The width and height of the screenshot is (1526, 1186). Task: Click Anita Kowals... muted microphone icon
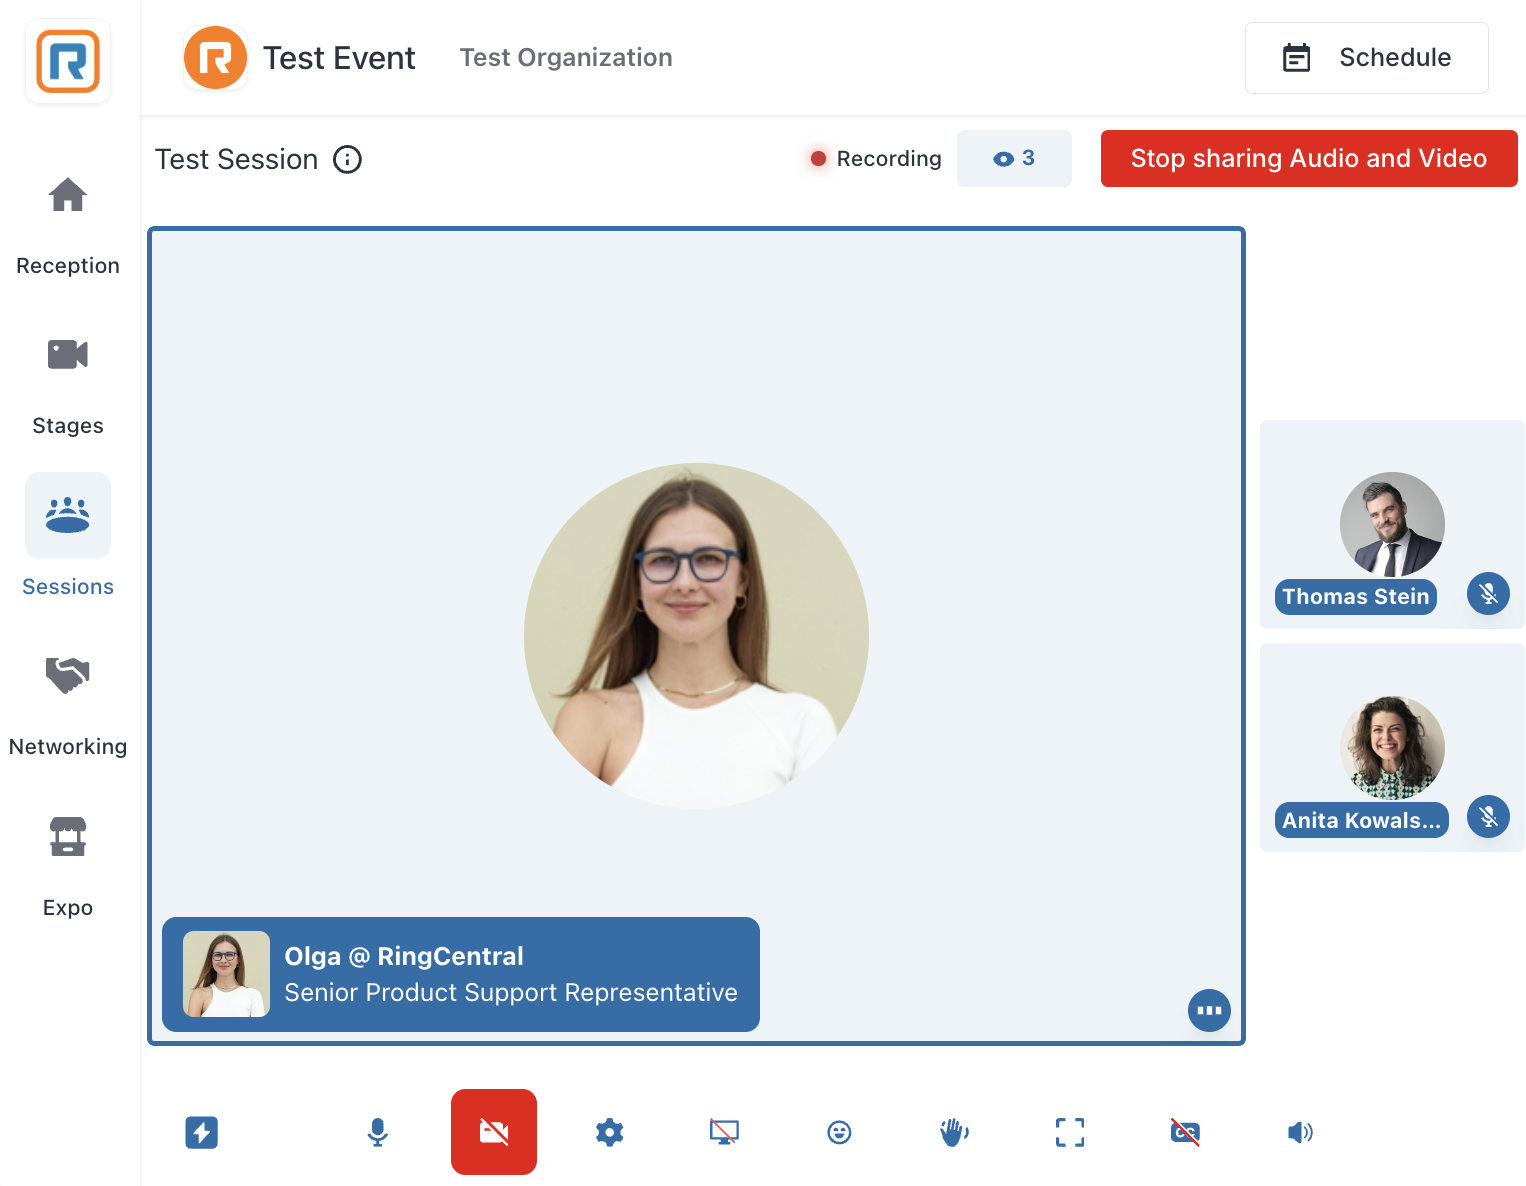(1488, 817)
